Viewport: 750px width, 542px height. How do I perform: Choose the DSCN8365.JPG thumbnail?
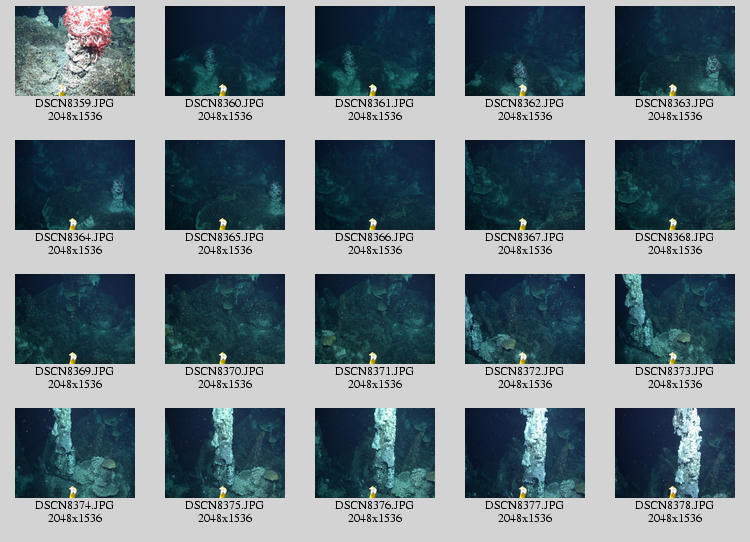pyautogui.click(x=225, y=185)
